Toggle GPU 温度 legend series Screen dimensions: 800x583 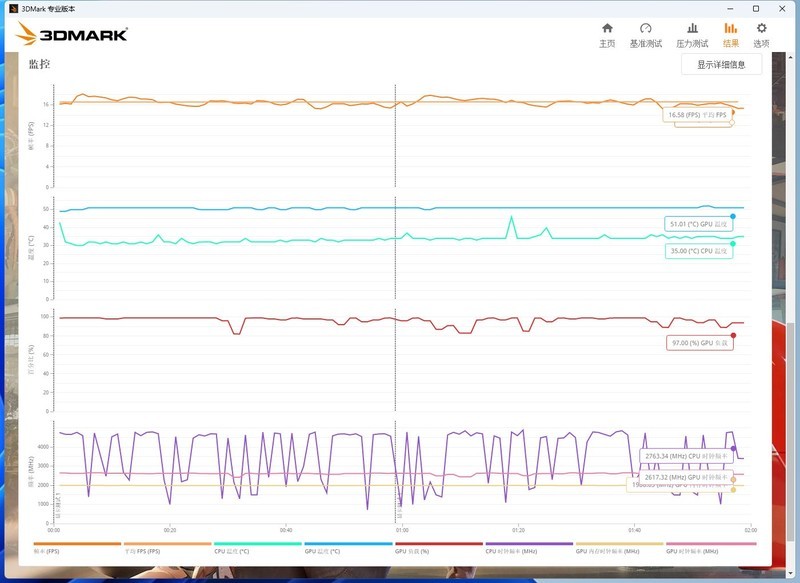coord(348,547)
